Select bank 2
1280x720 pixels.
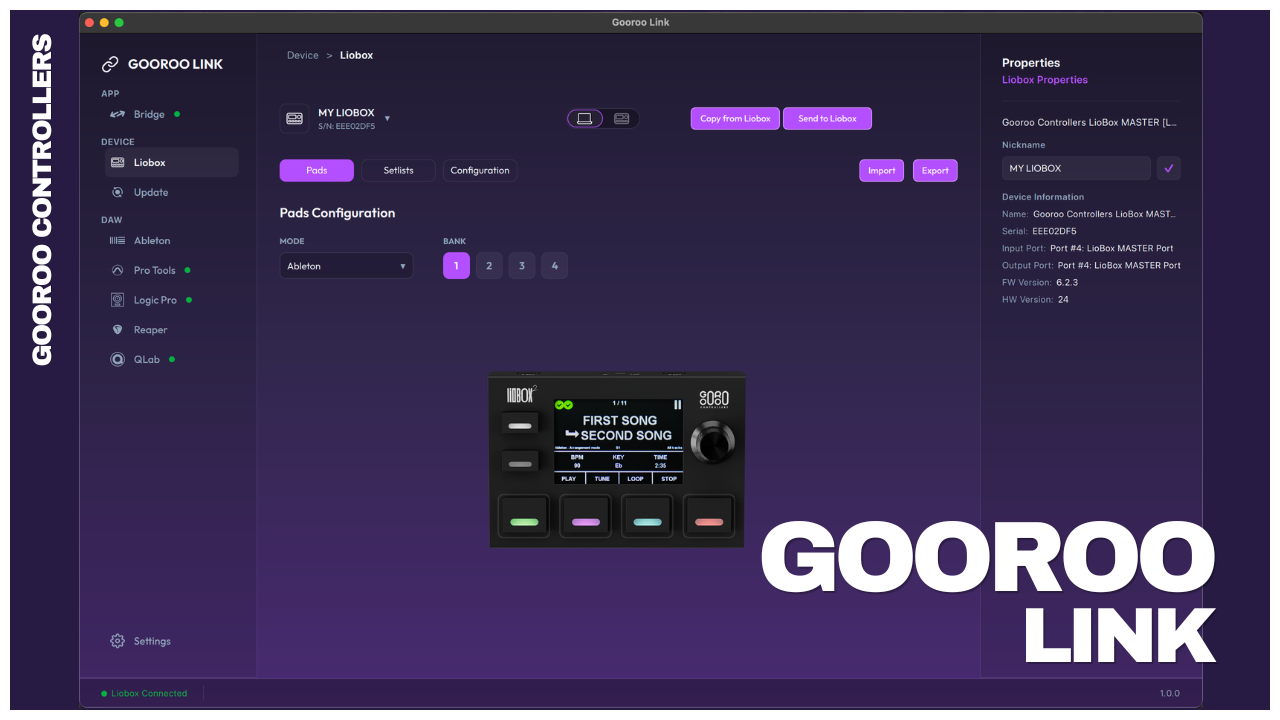489,266
